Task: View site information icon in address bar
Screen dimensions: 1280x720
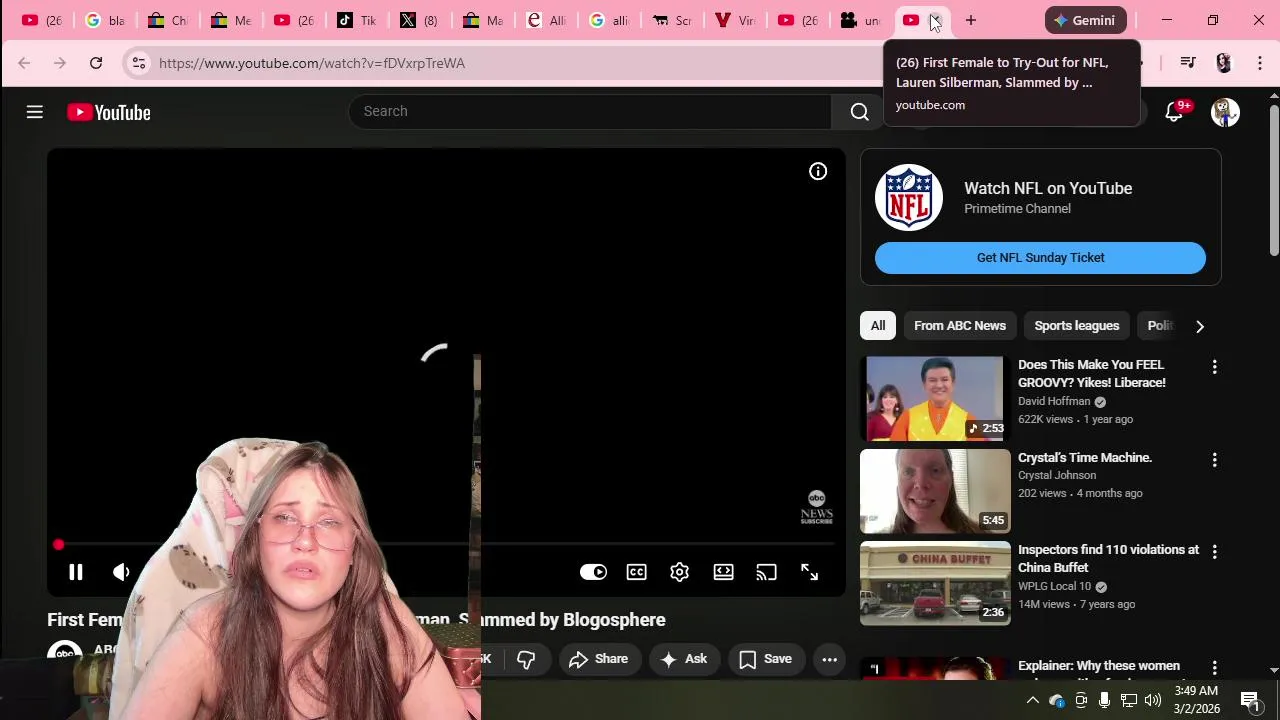Action: click(139, 63)
